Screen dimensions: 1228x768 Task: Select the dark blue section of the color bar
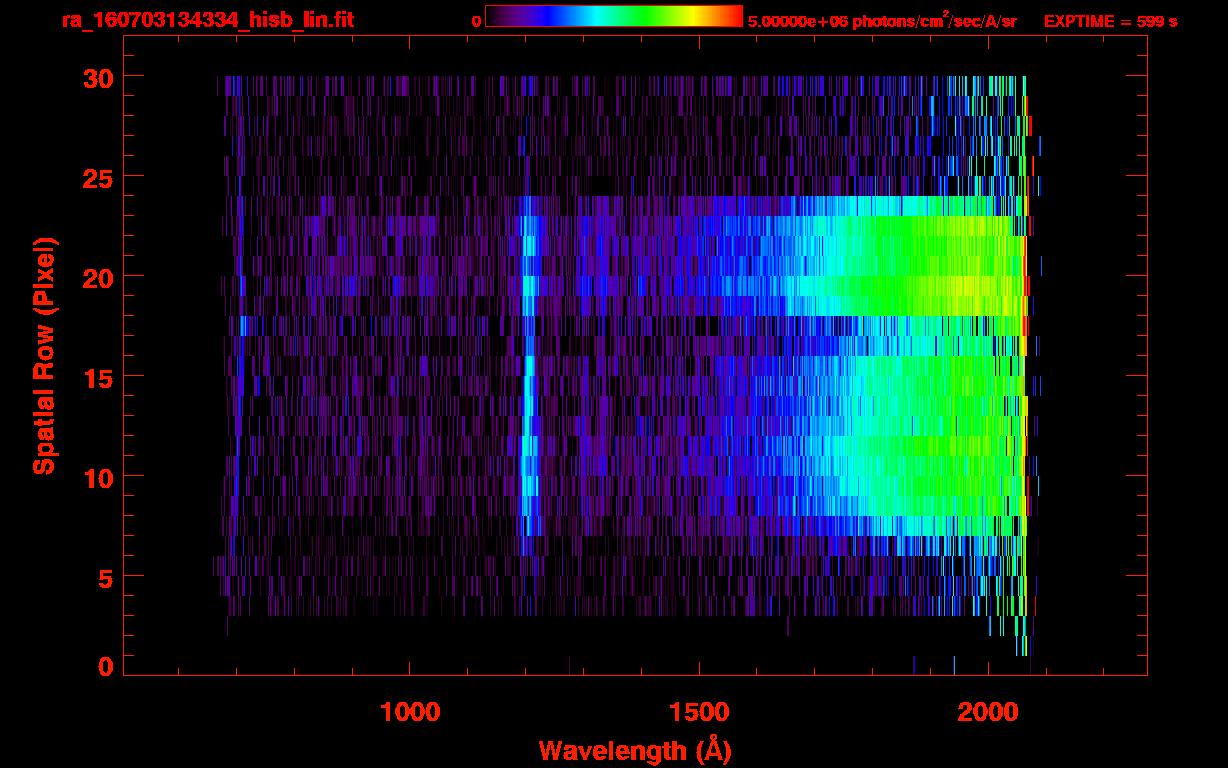[x=530, y=16]
